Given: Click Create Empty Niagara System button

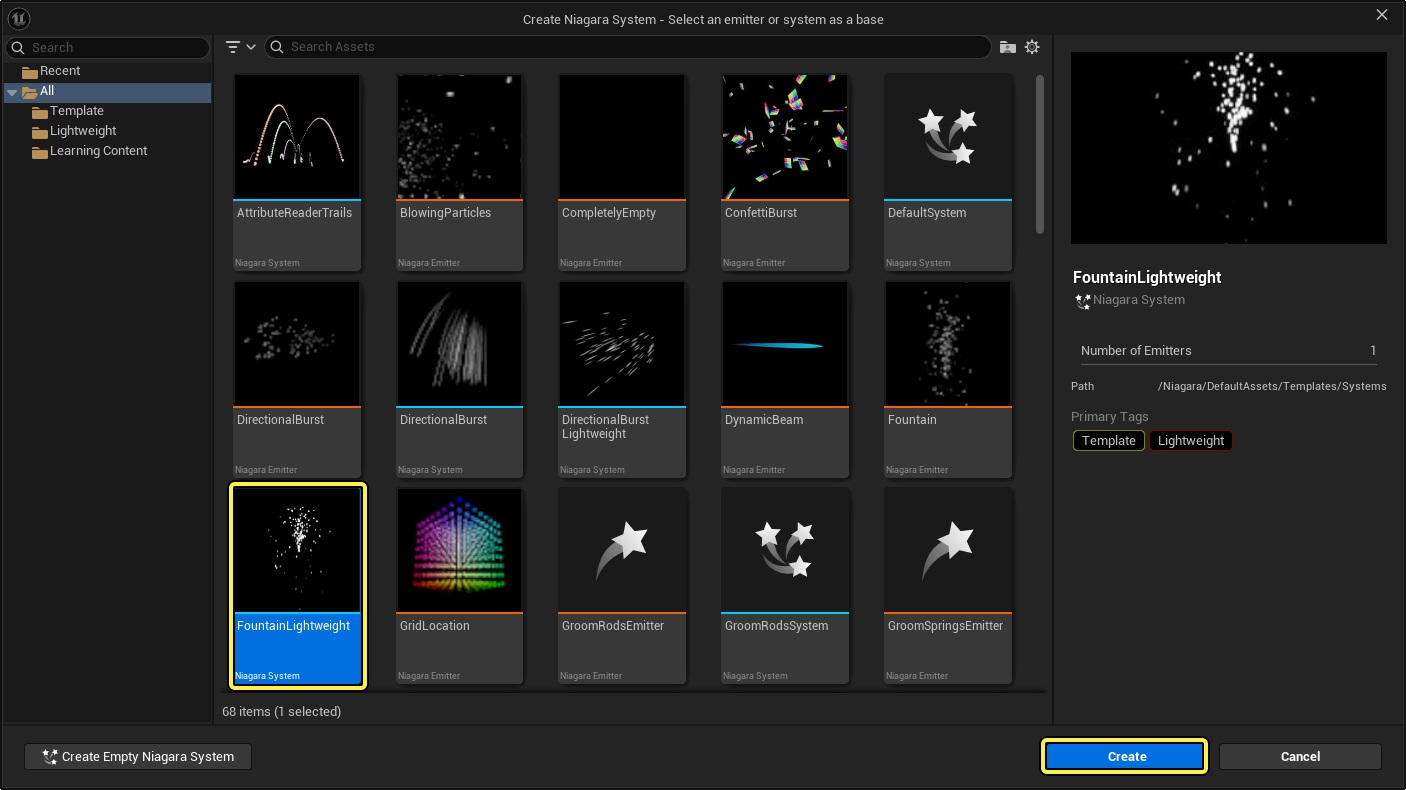Looking at the screenshot, I should click(138, 757).
